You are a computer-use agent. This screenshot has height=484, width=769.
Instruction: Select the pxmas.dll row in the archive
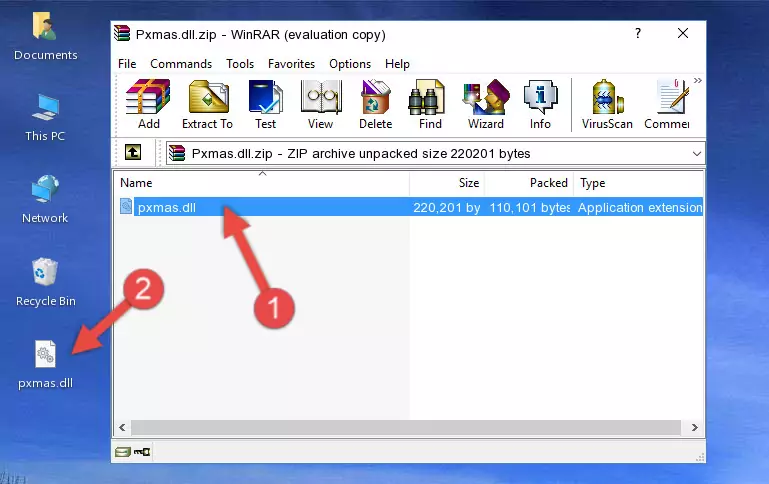pos(411,207)
